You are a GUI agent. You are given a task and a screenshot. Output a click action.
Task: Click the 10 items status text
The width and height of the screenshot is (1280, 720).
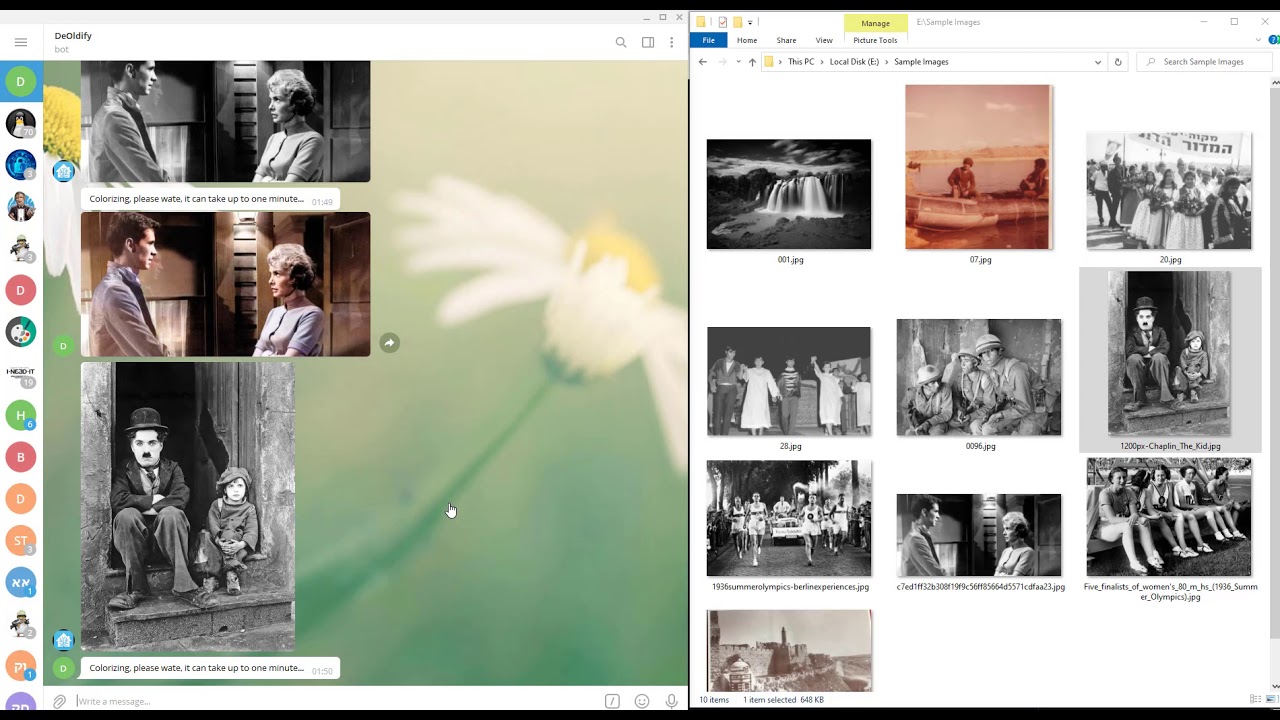coord(714,700)
